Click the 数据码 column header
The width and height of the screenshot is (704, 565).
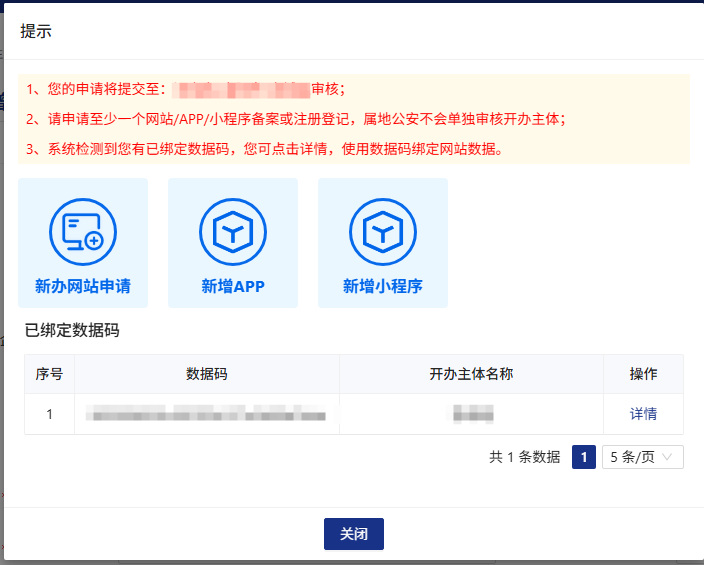tap(207, 374)
